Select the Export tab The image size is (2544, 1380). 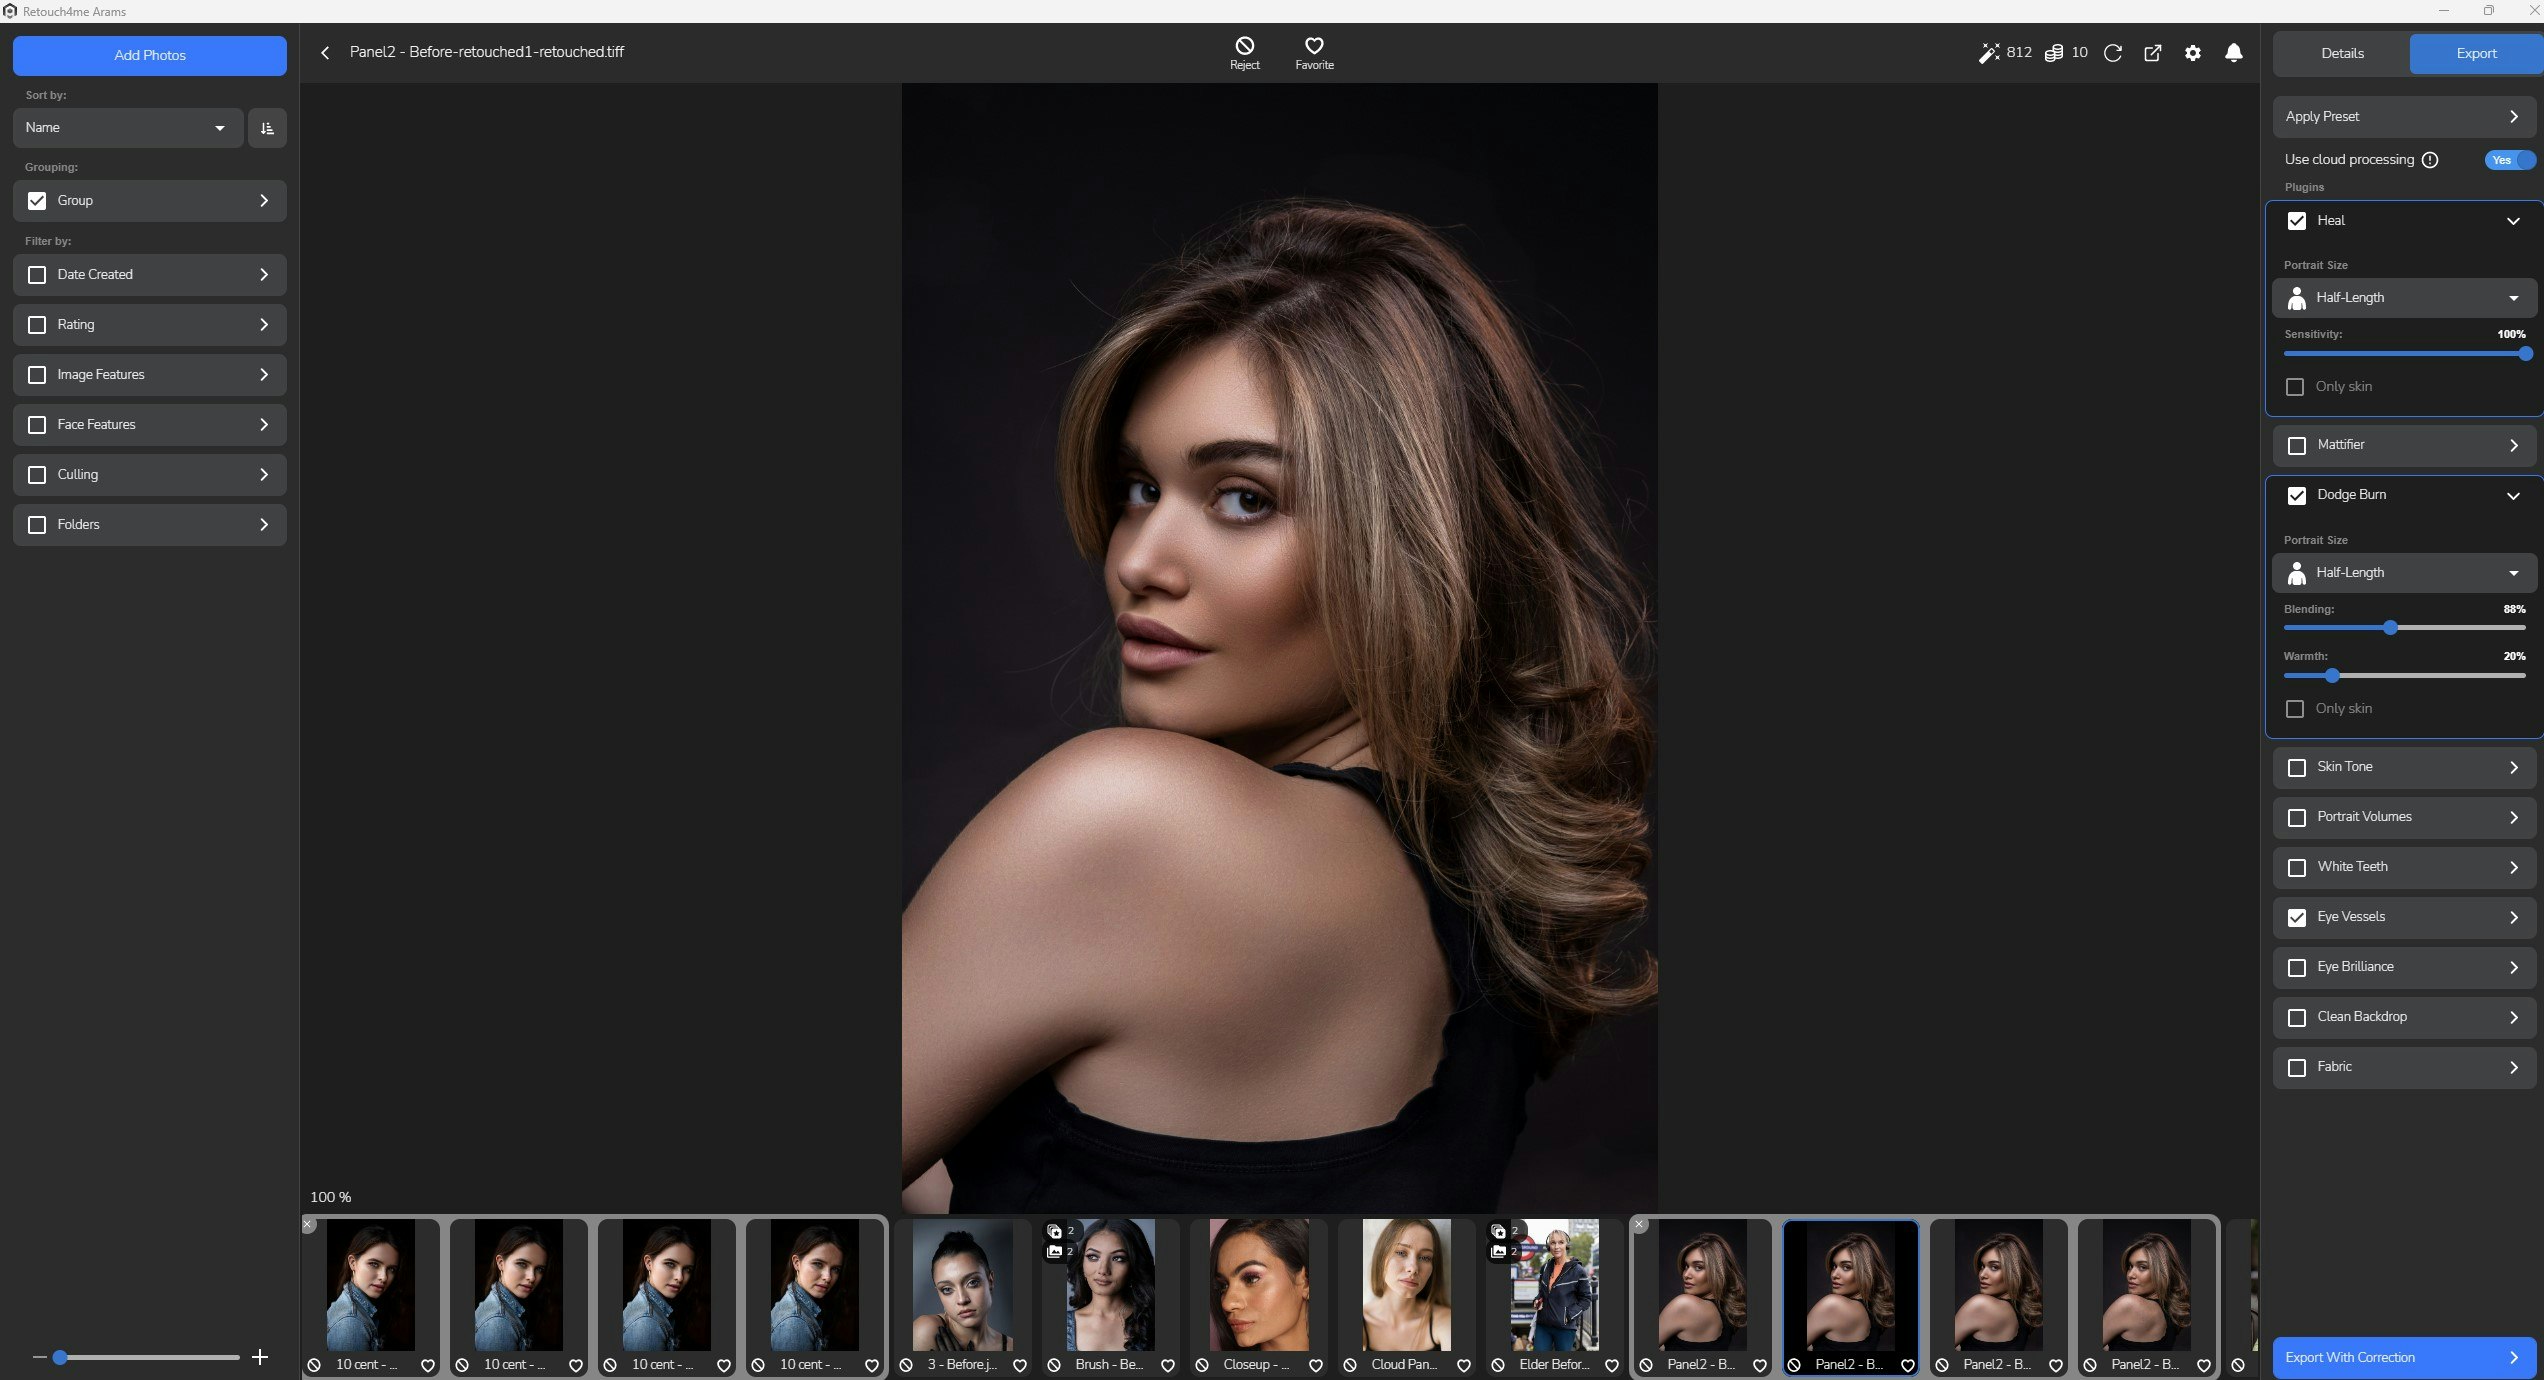pyautogui.click(x=2476, y=54)
